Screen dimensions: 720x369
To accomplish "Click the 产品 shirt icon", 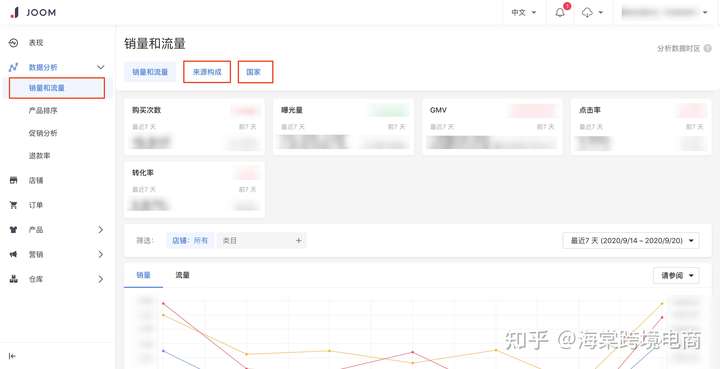I will tap(13, 229).
